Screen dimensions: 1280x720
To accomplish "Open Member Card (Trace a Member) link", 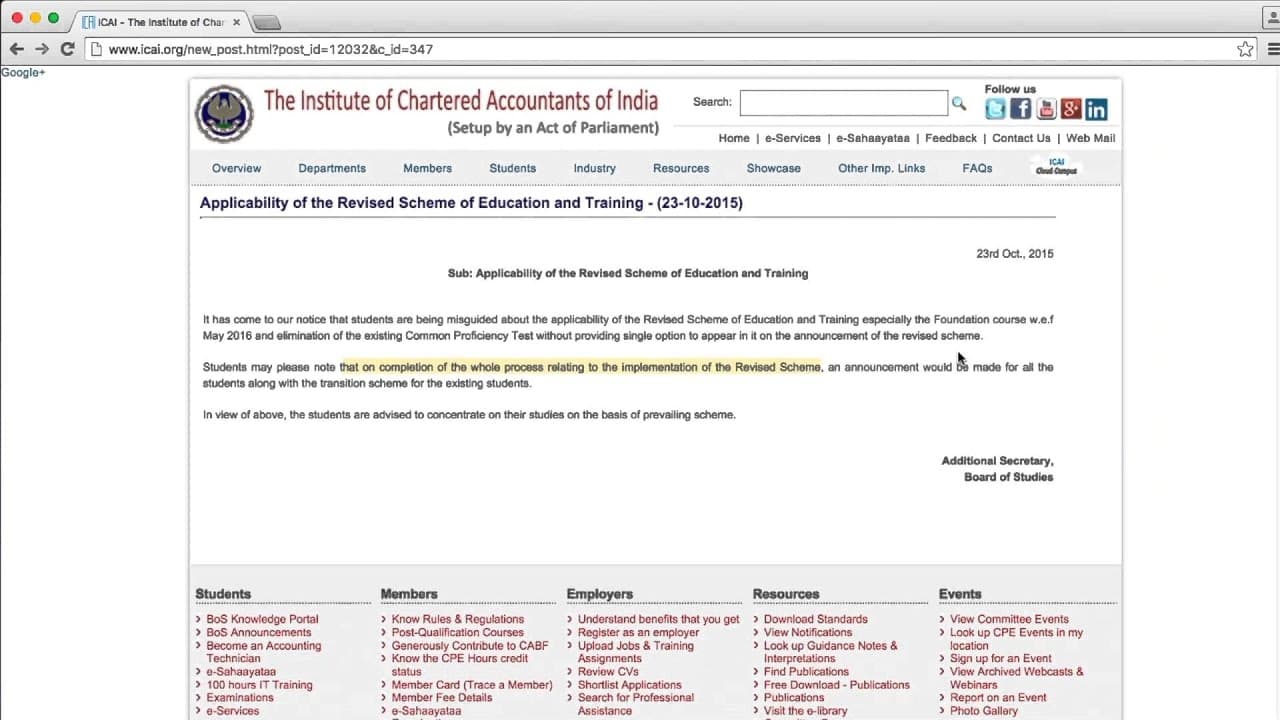I will pos(472,685).
